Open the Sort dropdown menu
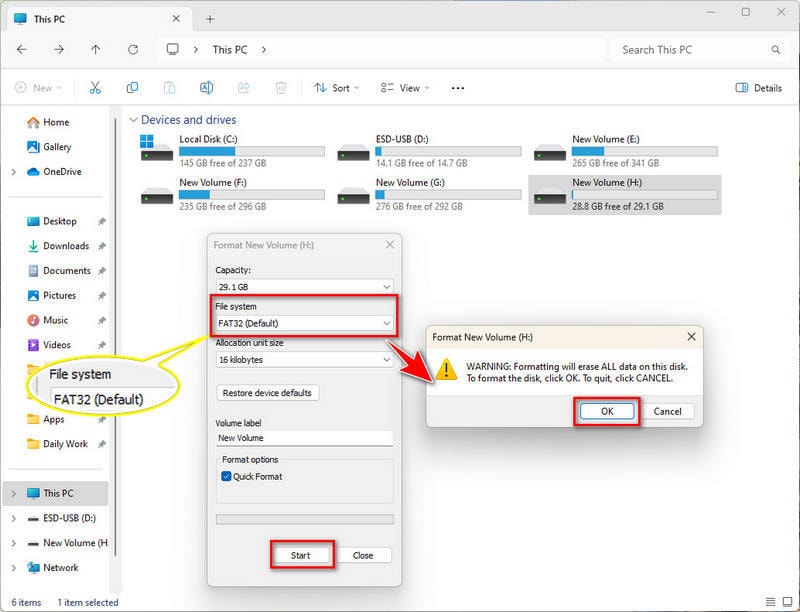800x612 pixels. pyautogui.click(x=336, y=88)
